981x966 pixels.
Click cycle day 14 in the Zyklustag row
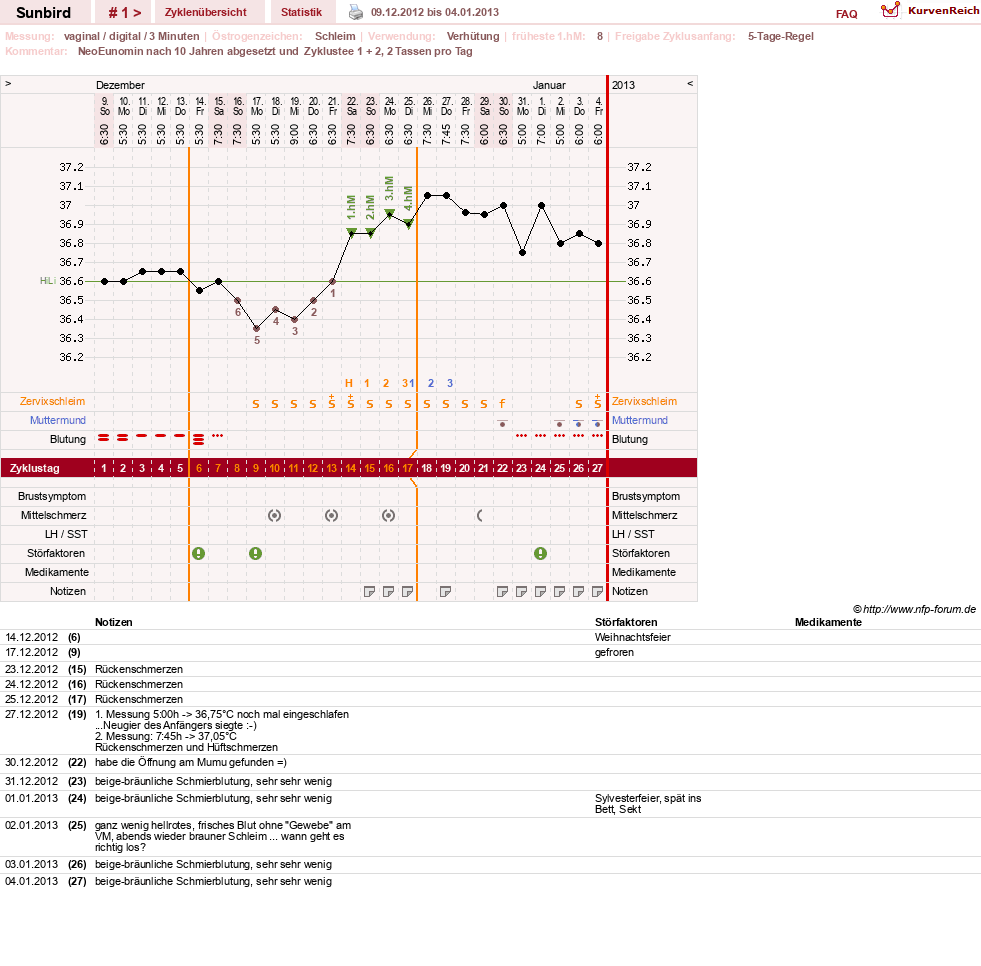tap(350, 468)
